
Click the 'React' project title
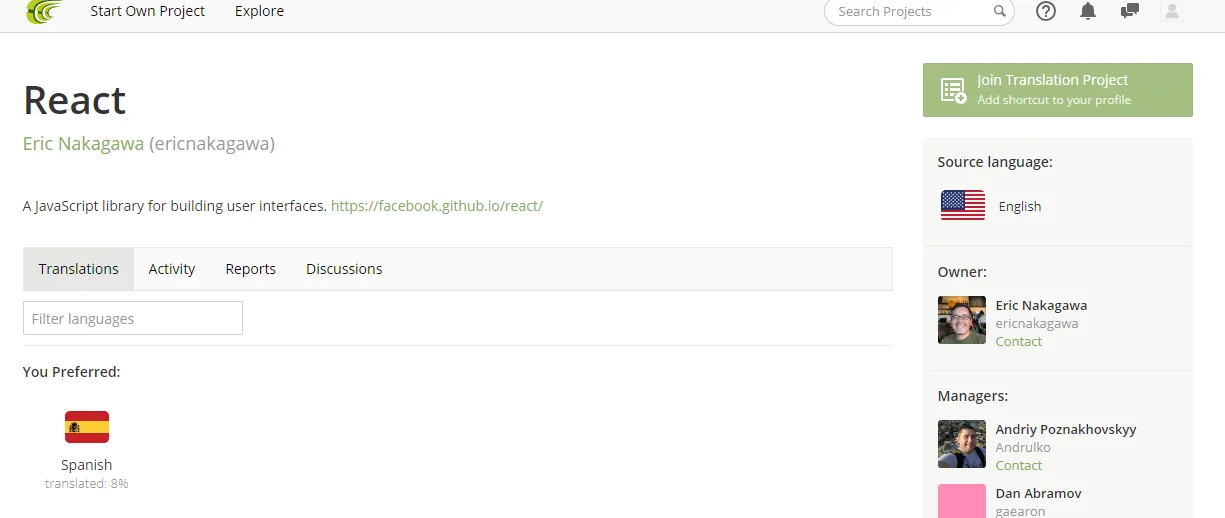point(75,100)
